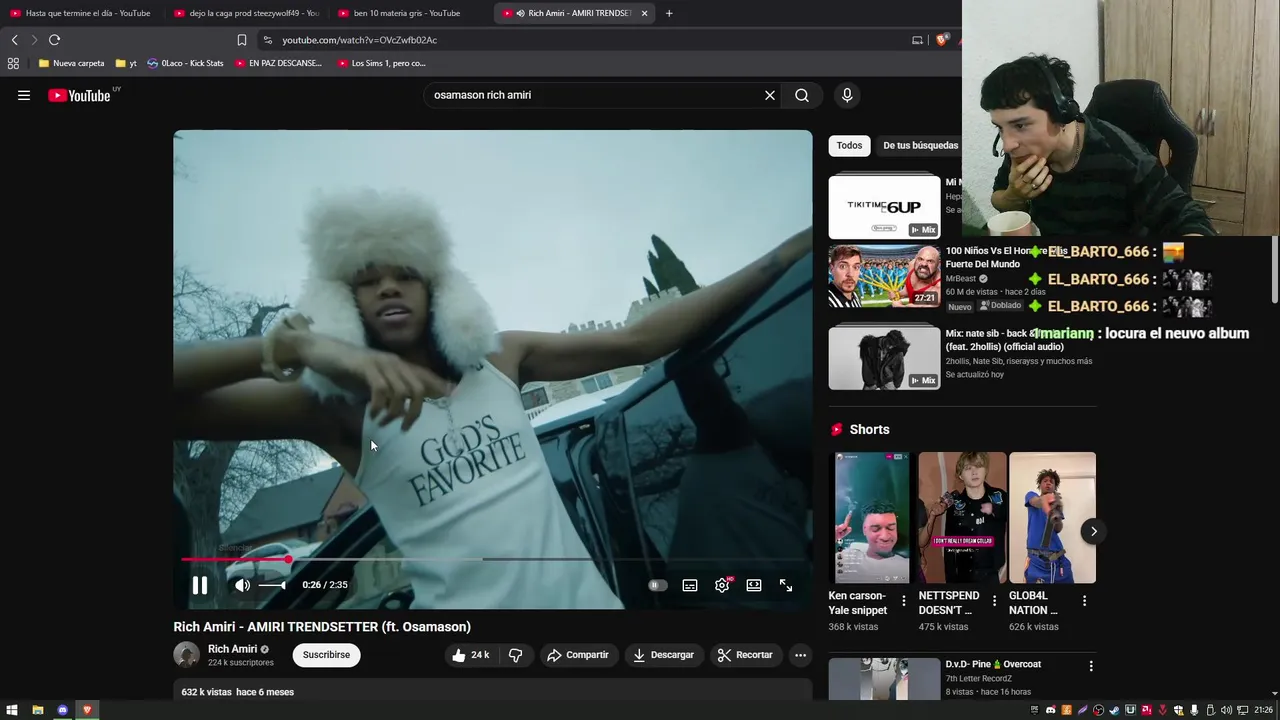Click the browser address bar URL
This screenshot has width=1280, height=720.
[359, 40]
